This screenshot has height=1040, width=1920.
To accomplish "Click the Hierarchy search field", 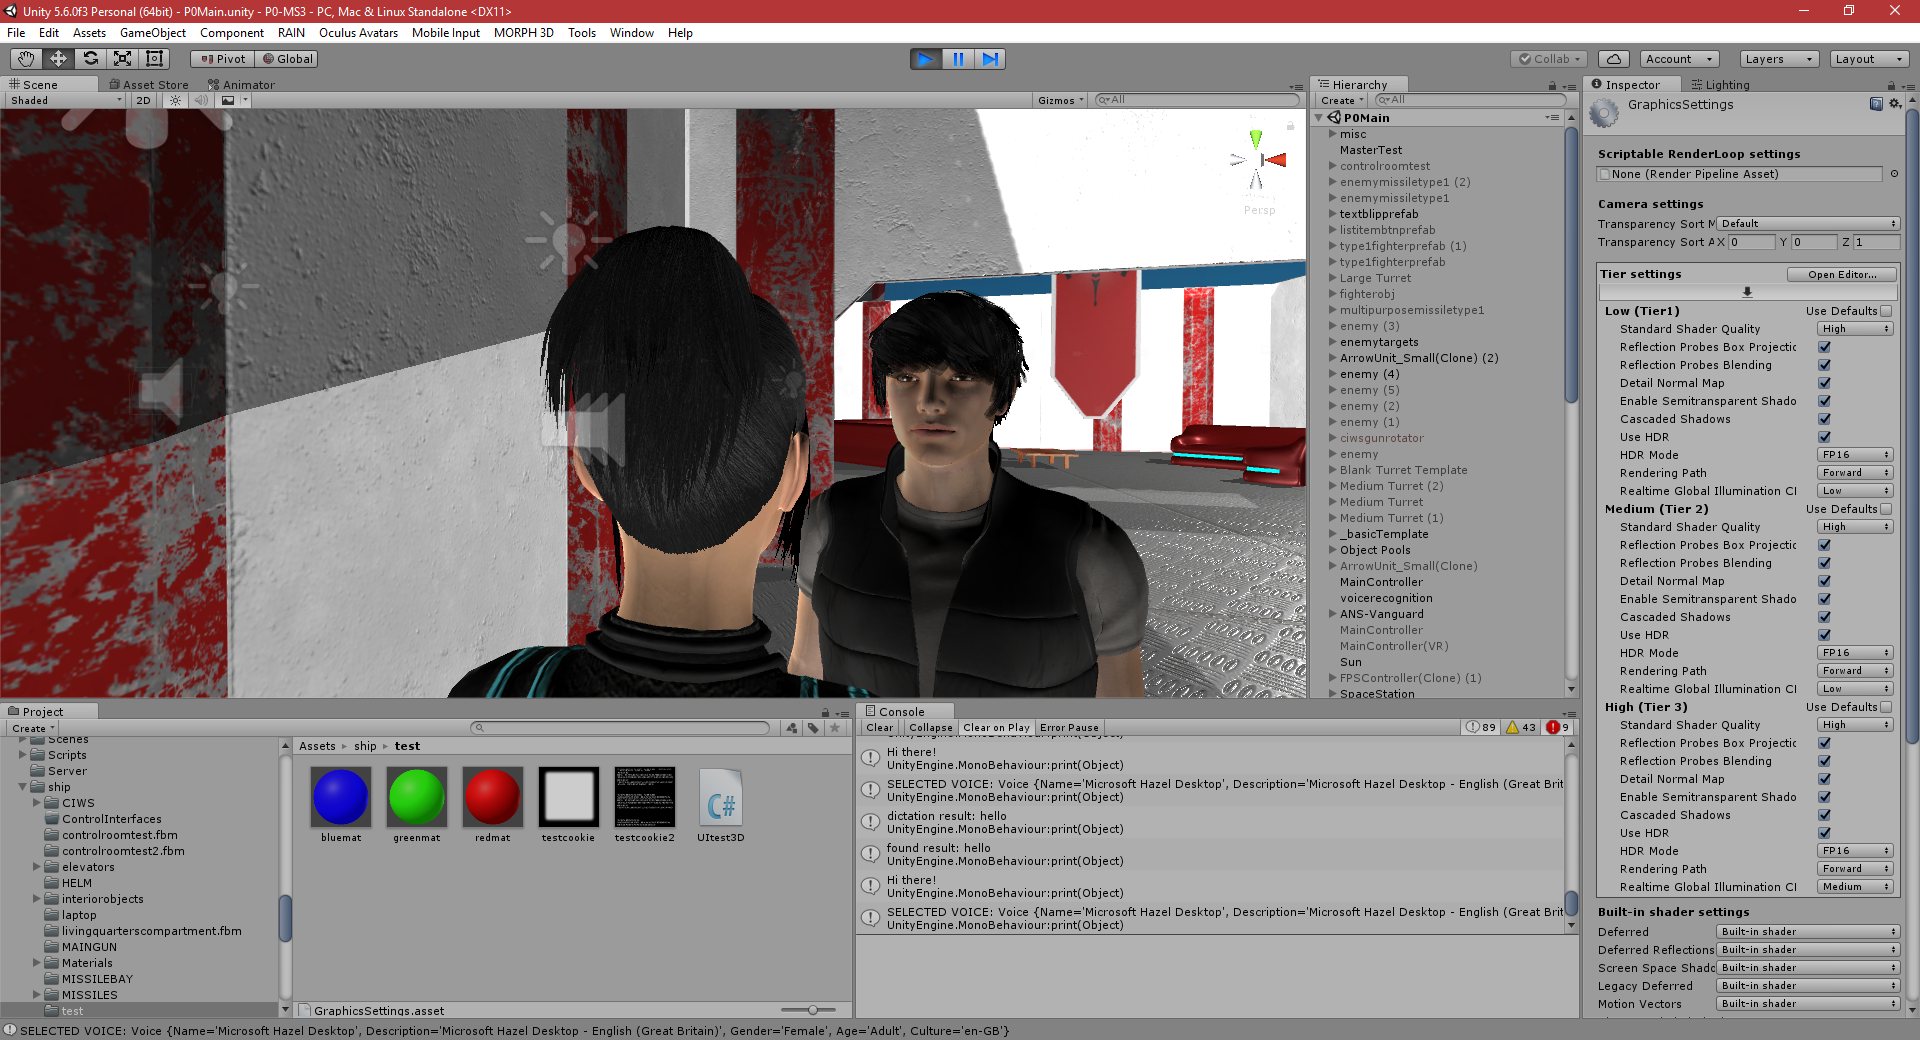I will click(1470, 100).
